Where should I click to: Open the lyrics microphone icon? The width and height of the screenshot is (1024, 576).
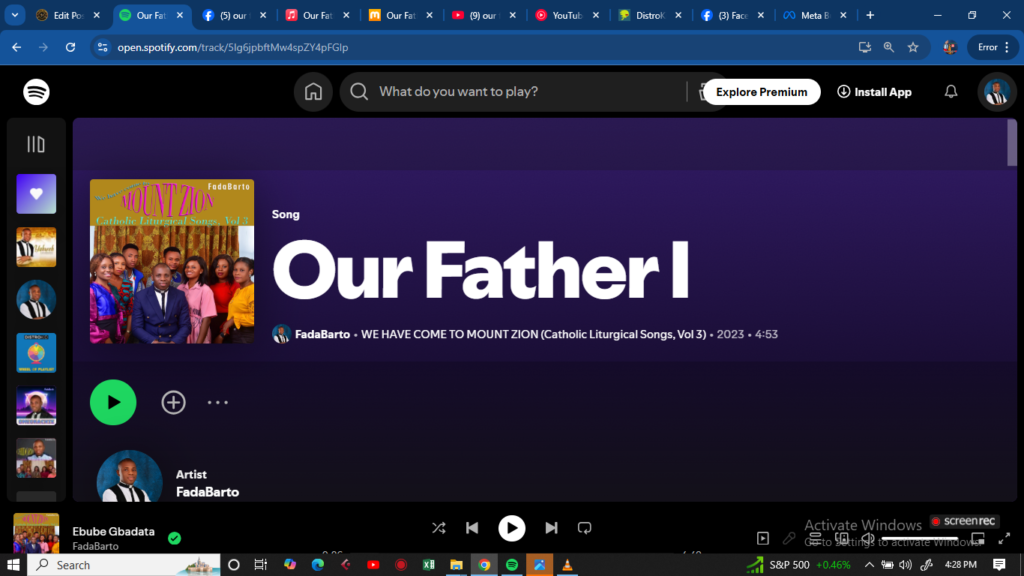click(790, 538)
